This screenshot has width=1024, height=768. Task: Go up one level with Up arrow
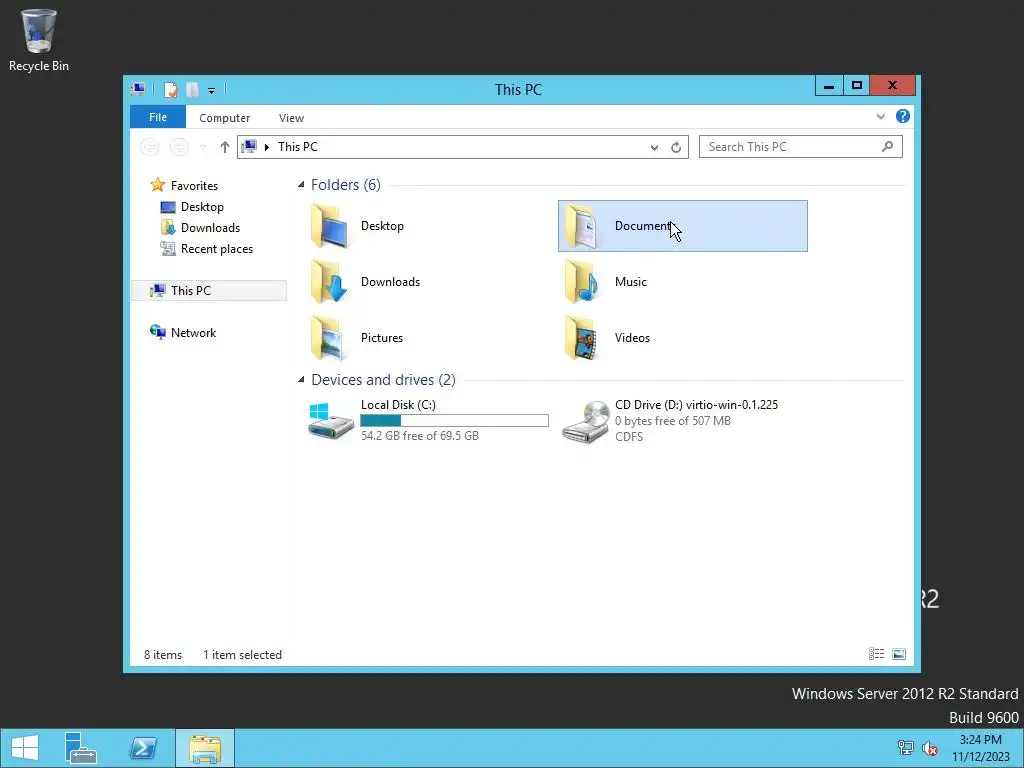coord(225,147)
